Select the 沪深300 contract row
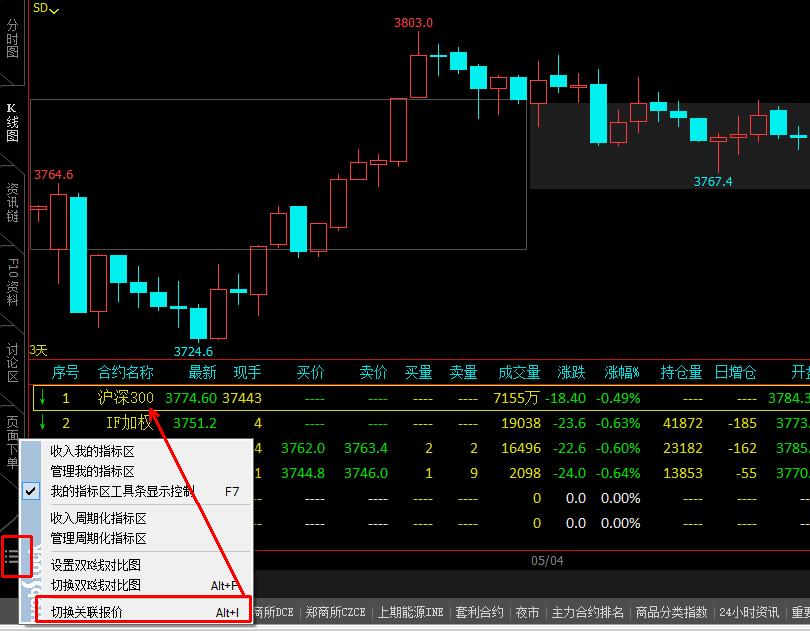The width and height of the screenshot is (810, 631). 126,398
